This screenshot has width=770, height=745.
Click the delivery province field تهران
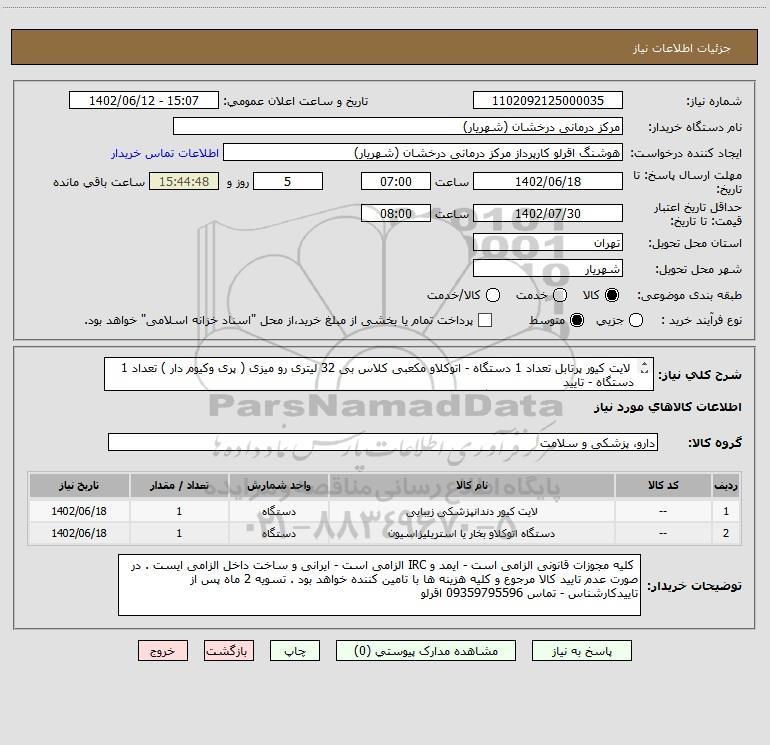(548, 242)
